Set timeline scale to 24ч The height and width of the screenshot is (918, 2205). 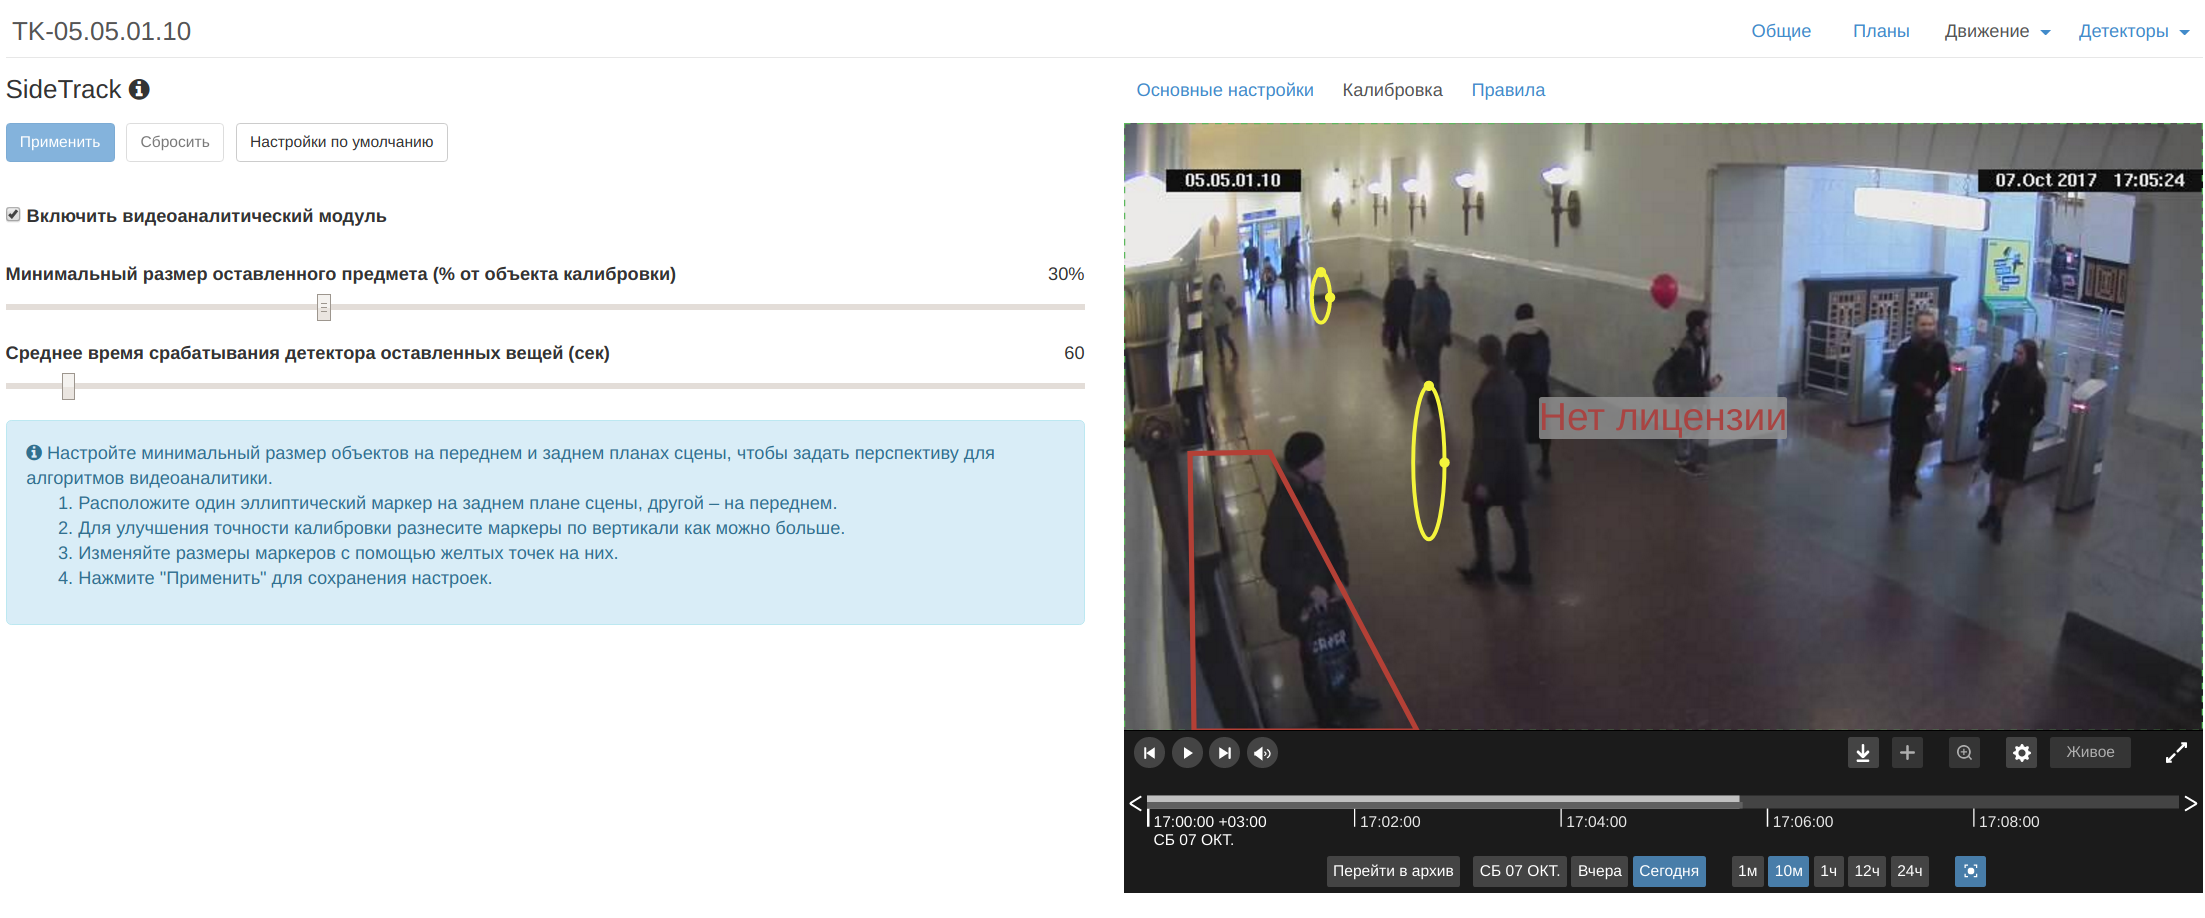1910,871
